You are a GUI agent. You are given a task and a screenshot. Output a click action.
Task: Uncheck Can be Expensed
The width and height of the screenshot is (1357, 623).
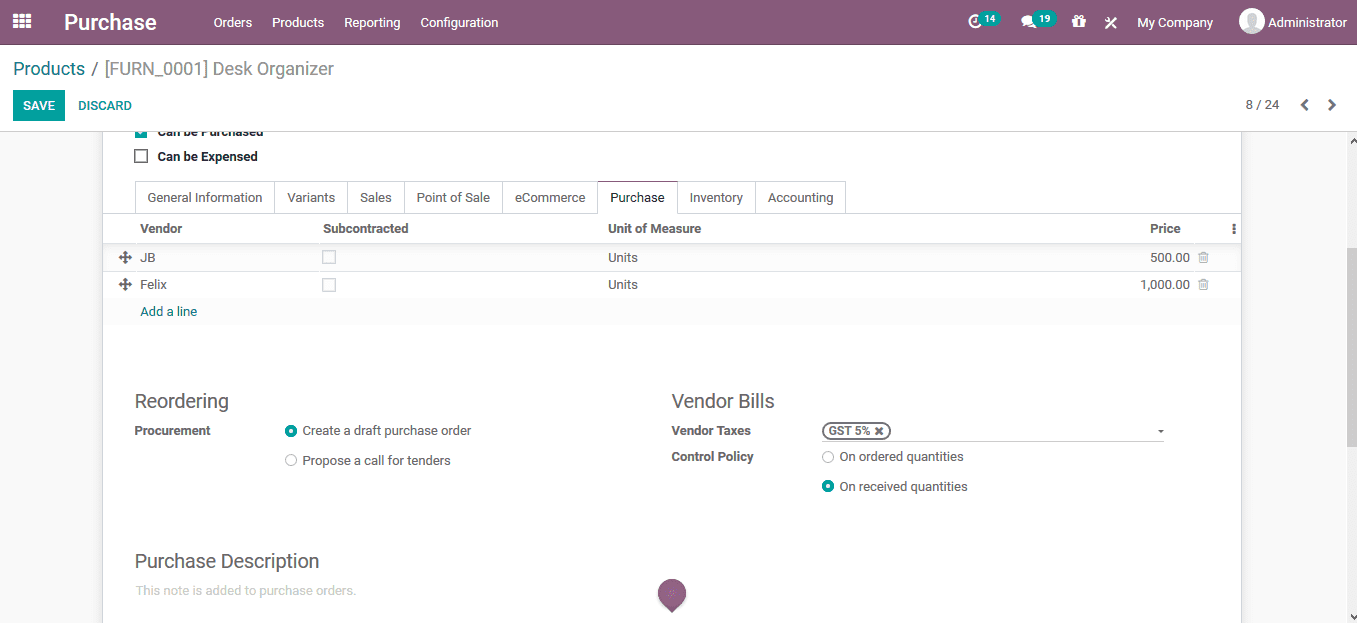(x=141, y=156)
